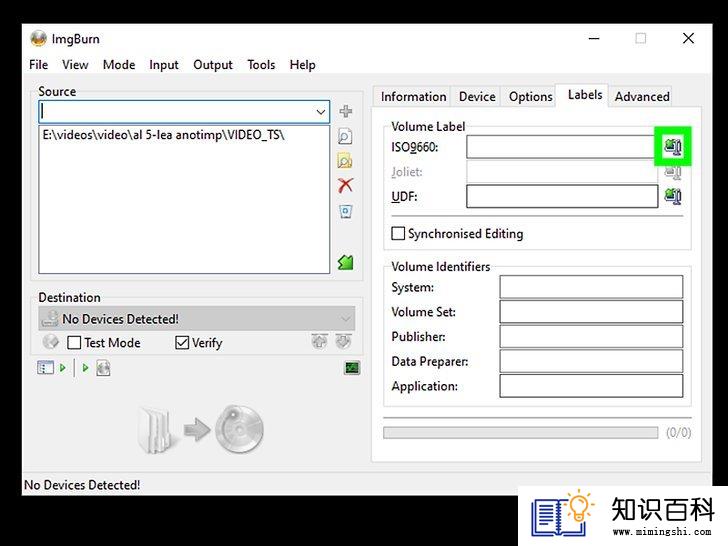Image resolution: width=728 pixels, height=546 pixels.
Task: Open the Input menu
Action: pos(164,65)
